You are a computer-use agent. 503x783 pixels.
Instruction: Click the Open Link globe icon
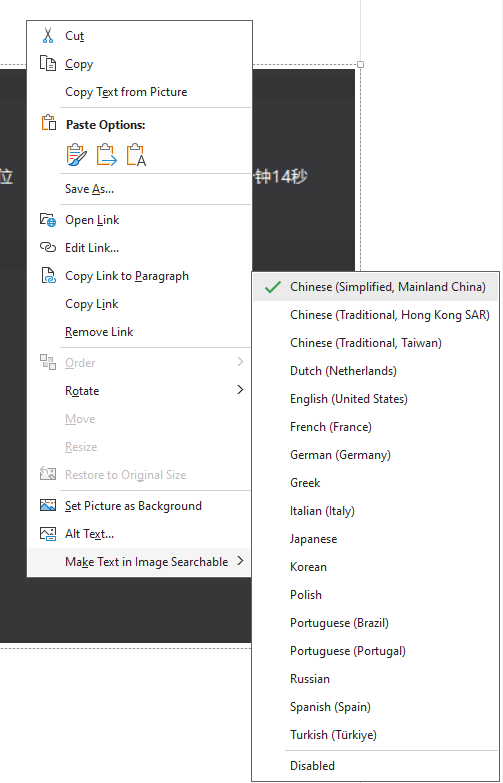pos(48,220)
